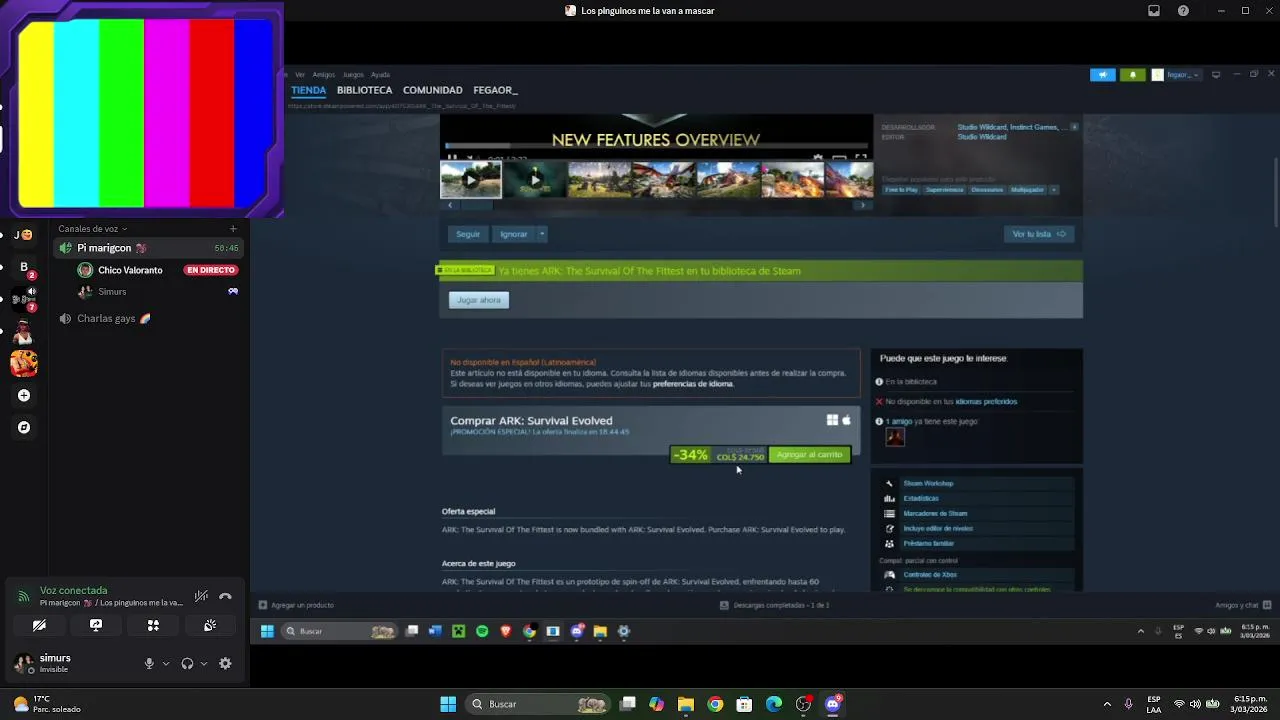The image size is (1280, 720).
Task: Open Steam green notifications bell
Action: click(1132, 75)
